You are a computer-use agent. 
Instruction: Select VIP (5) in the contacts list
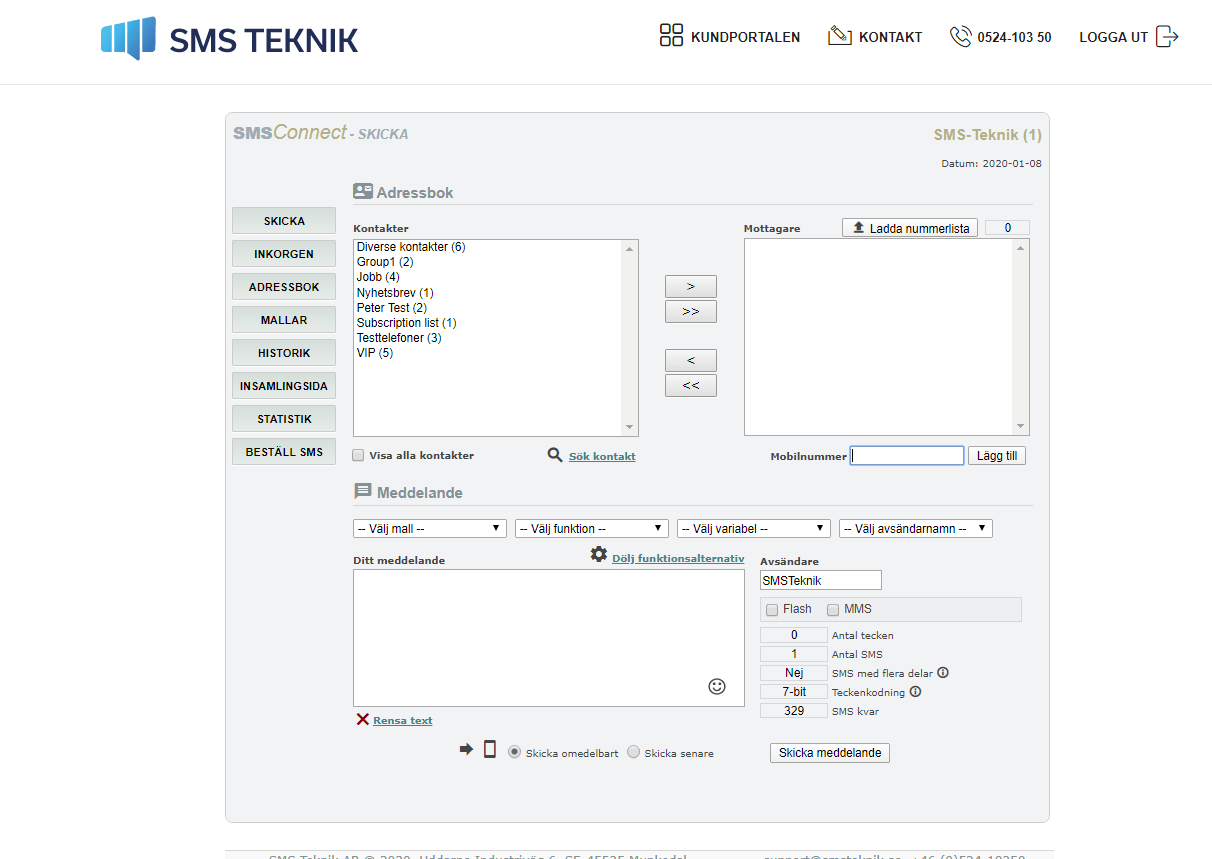375,353
